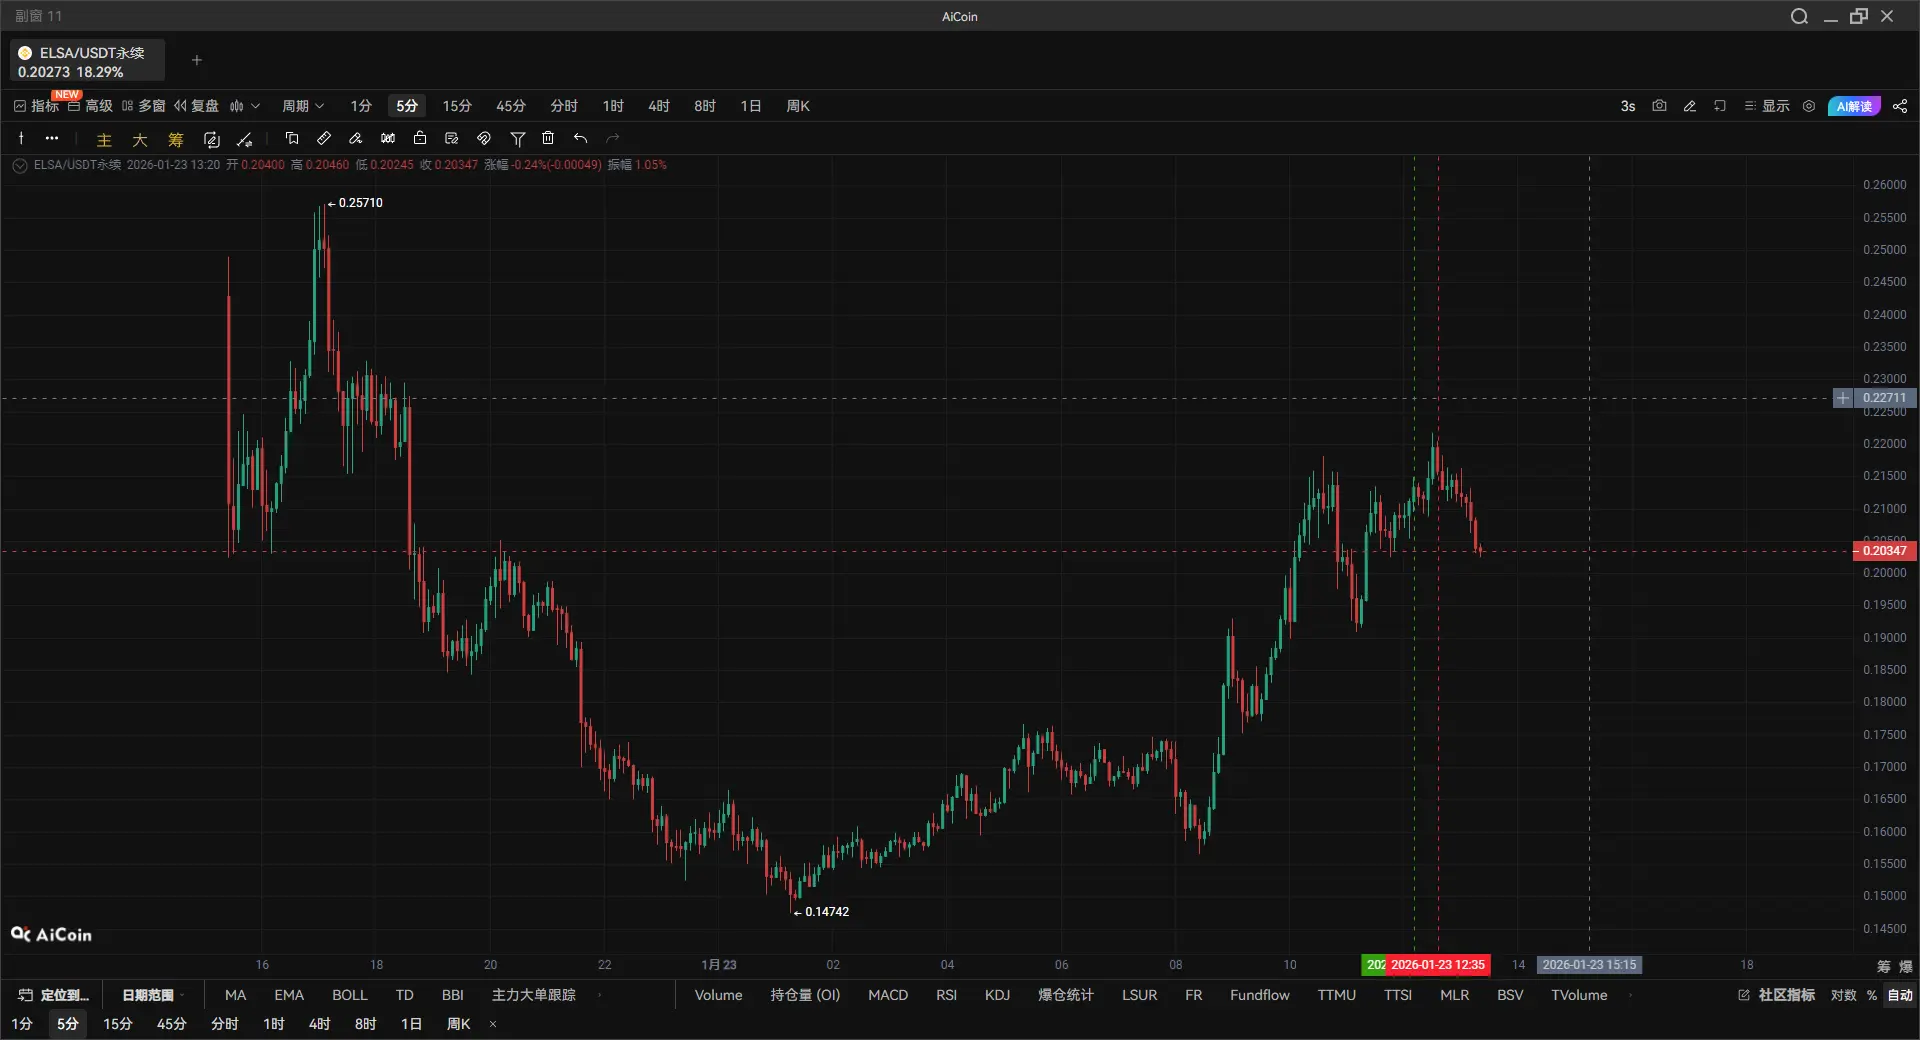
Task: Expand more main indicators arrow after 主力大单跟踪
Action: click(599, 995)
